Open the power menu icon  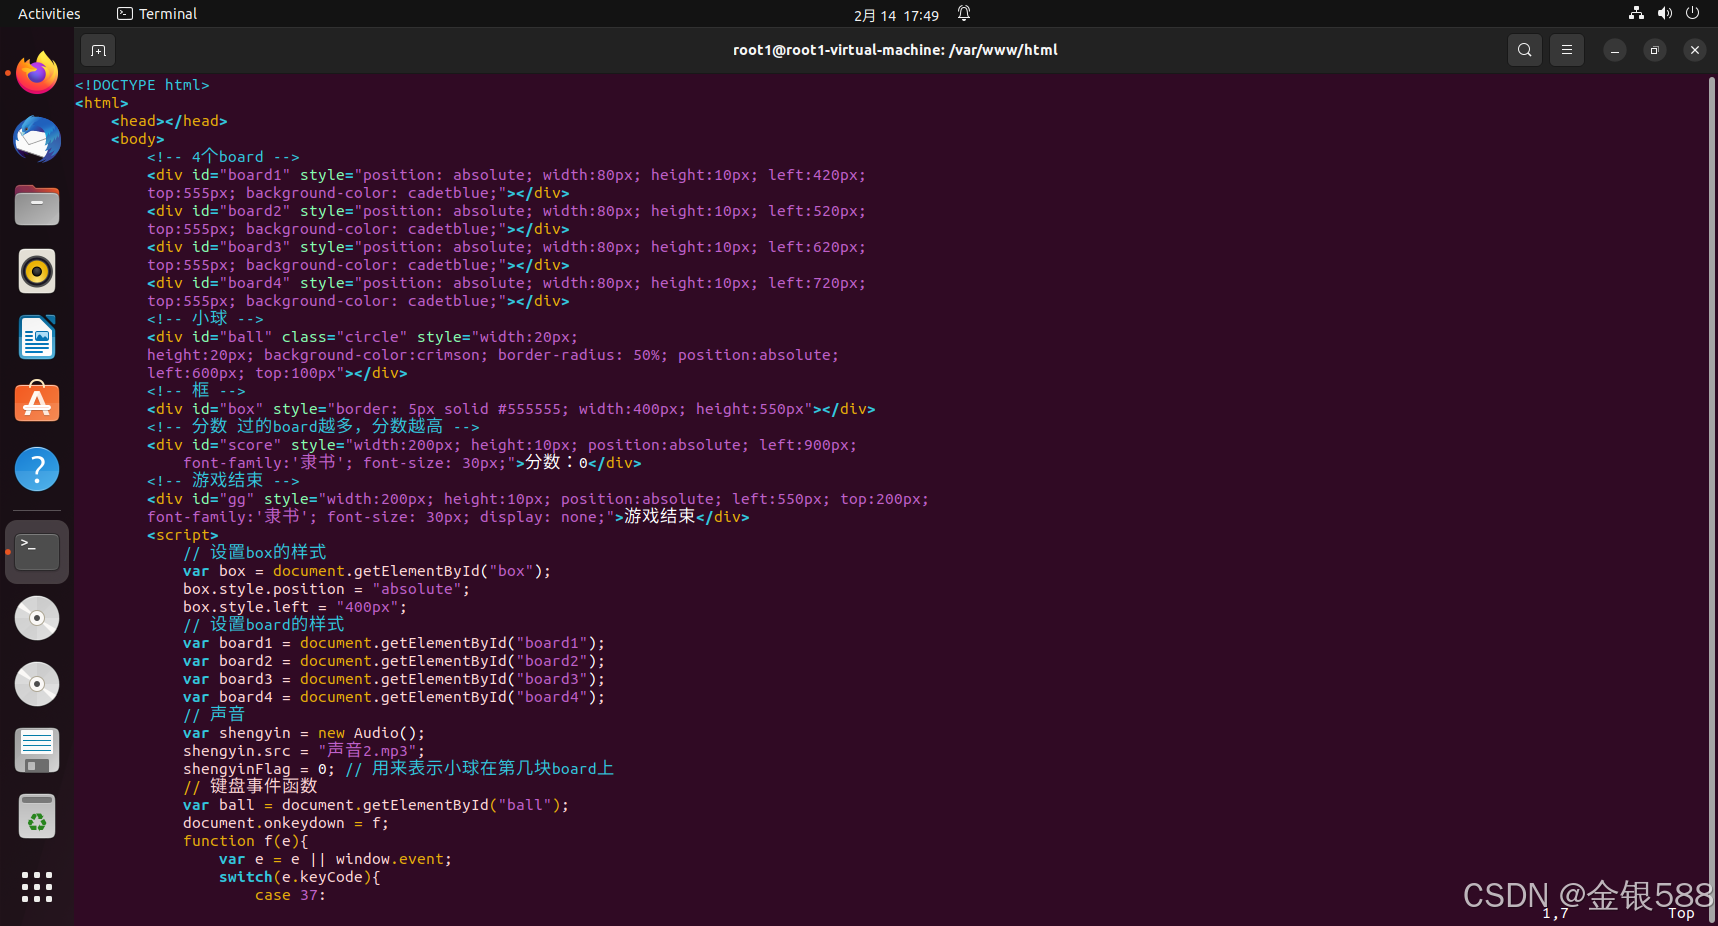[x=1692, y=14]
